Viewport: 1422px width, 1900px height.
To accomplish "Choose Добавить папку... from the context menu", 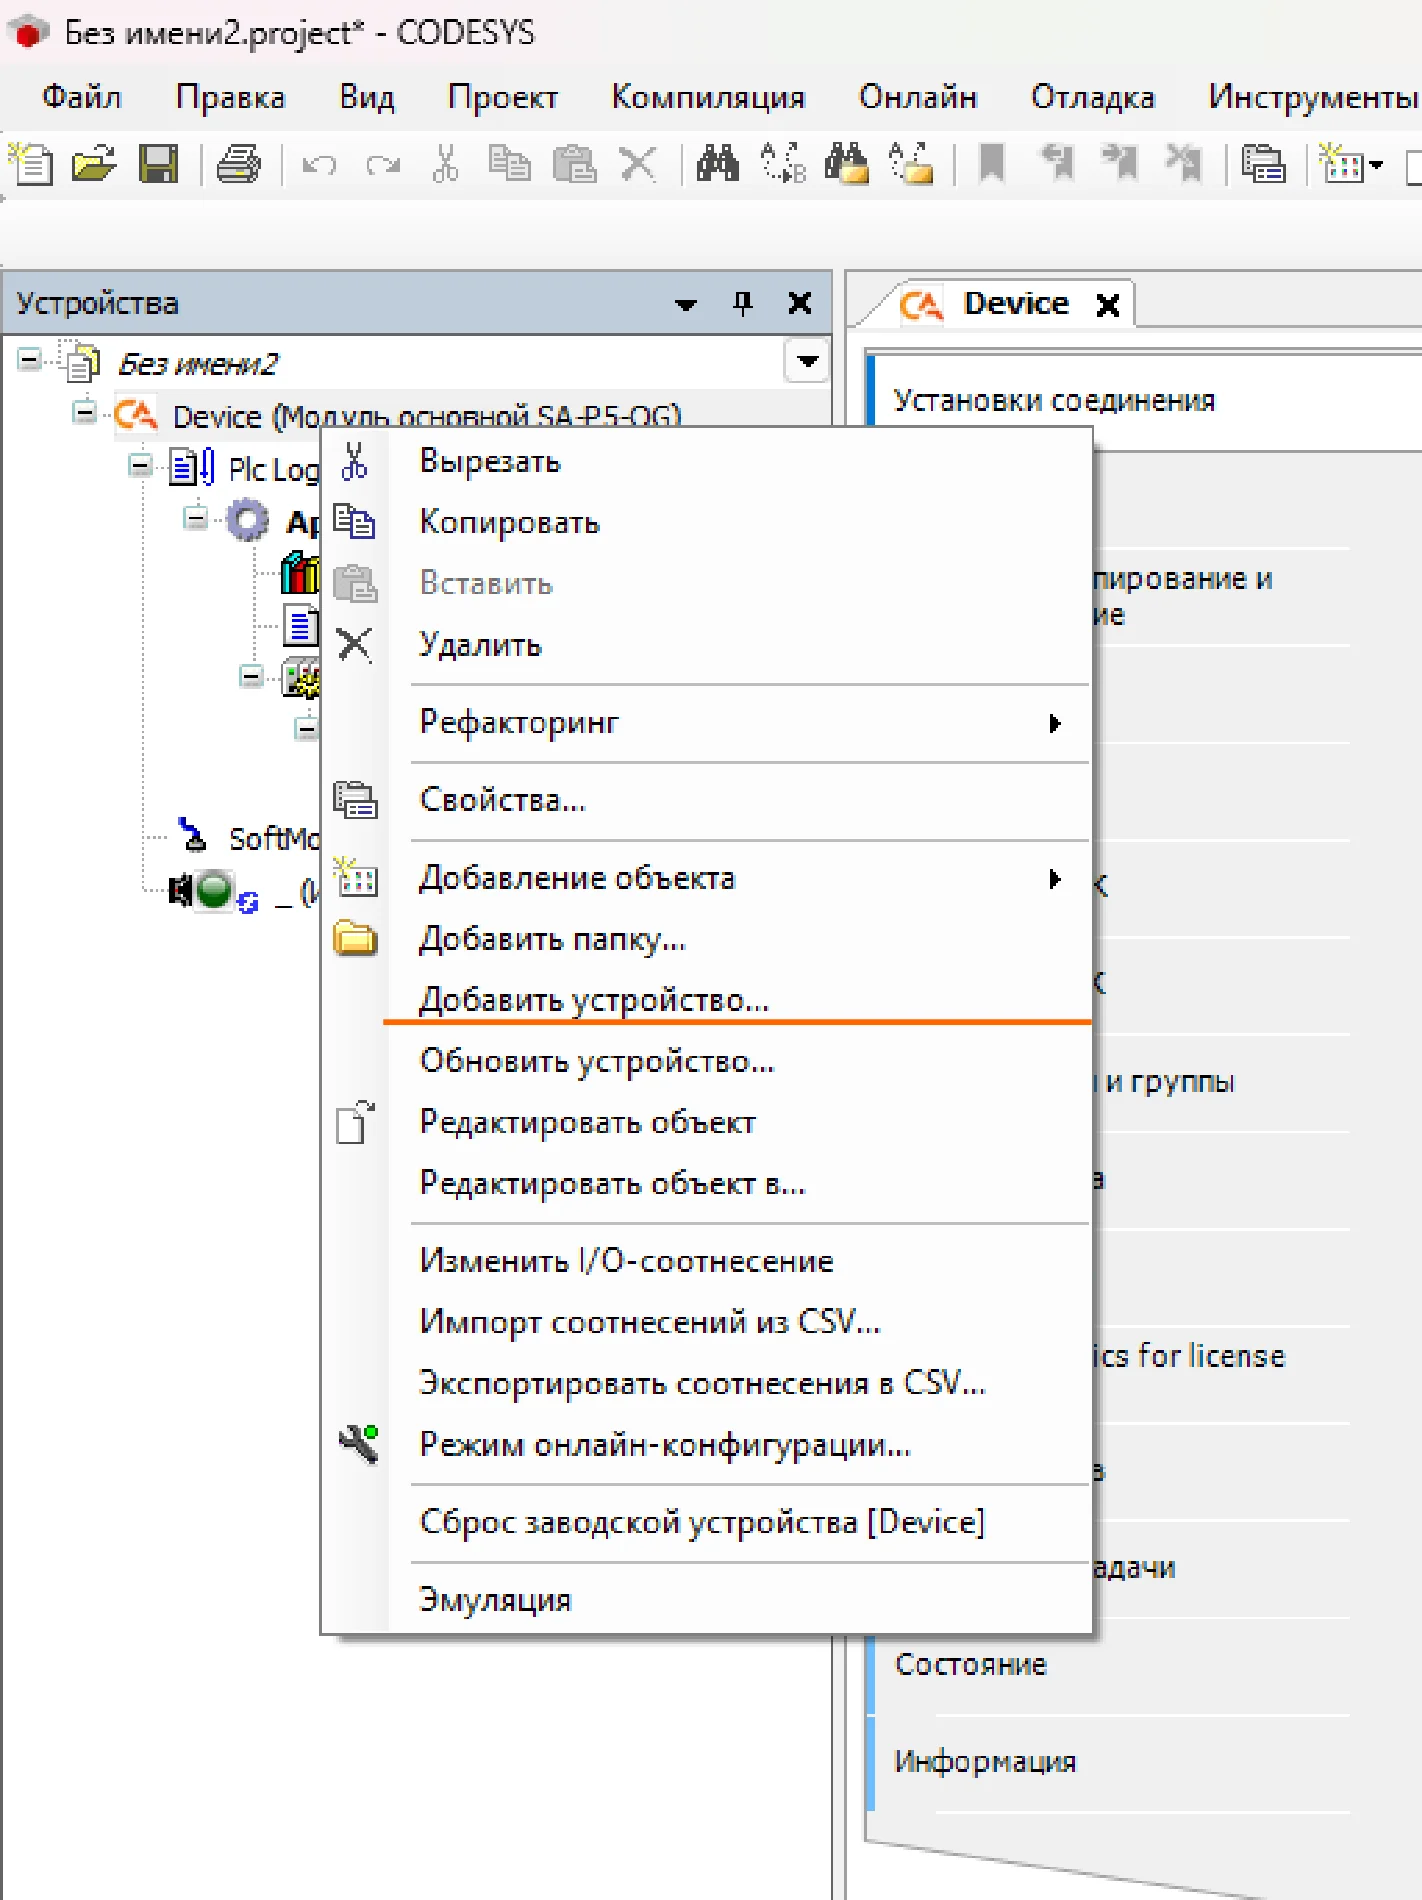I will pyautogui.click(x=705, y=940).
